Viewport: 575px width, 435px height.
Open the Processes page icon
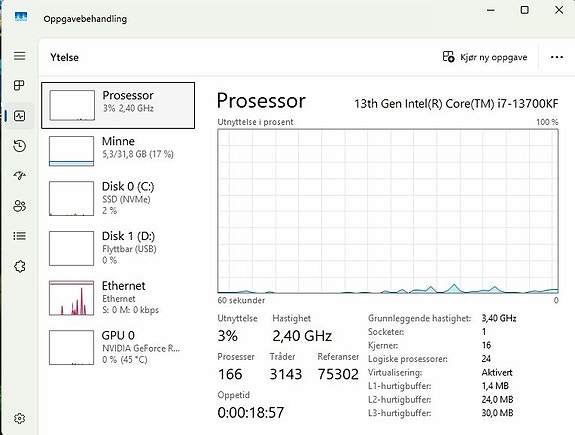click(19, 85)
